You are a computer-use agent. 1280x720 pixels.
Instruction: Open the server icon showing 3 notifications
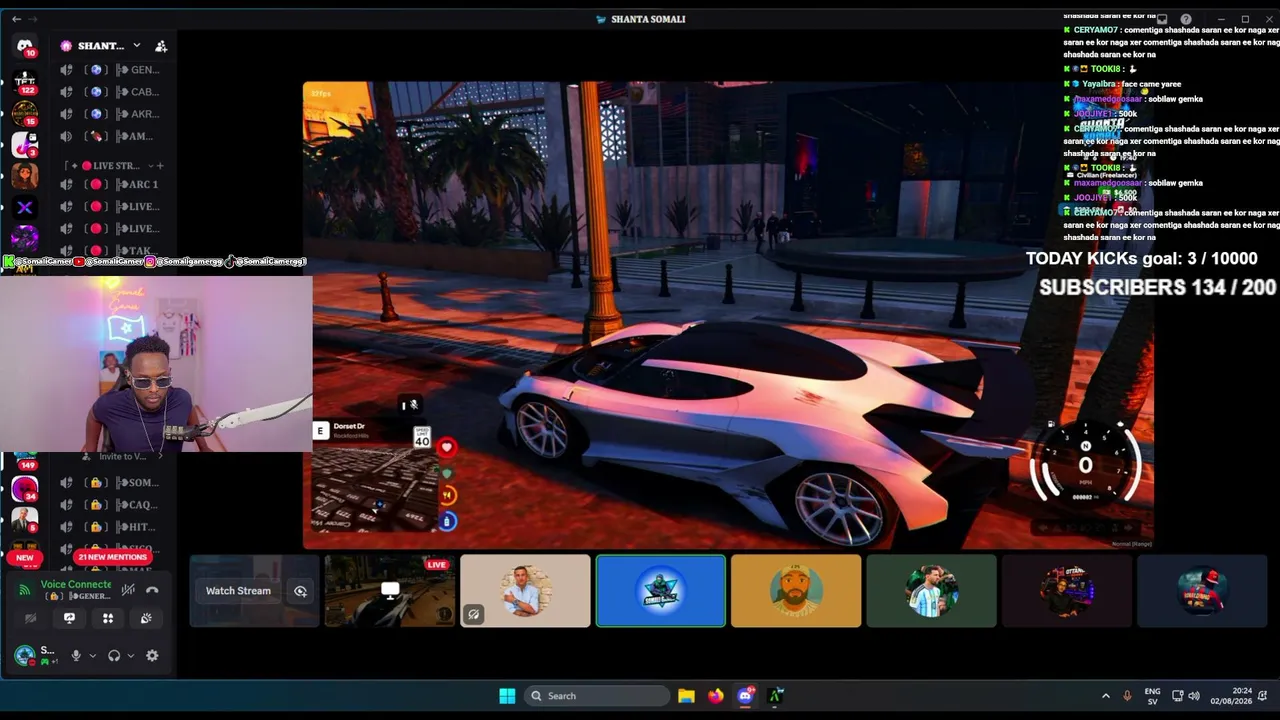pyautogui.click(x=25, y=145)
